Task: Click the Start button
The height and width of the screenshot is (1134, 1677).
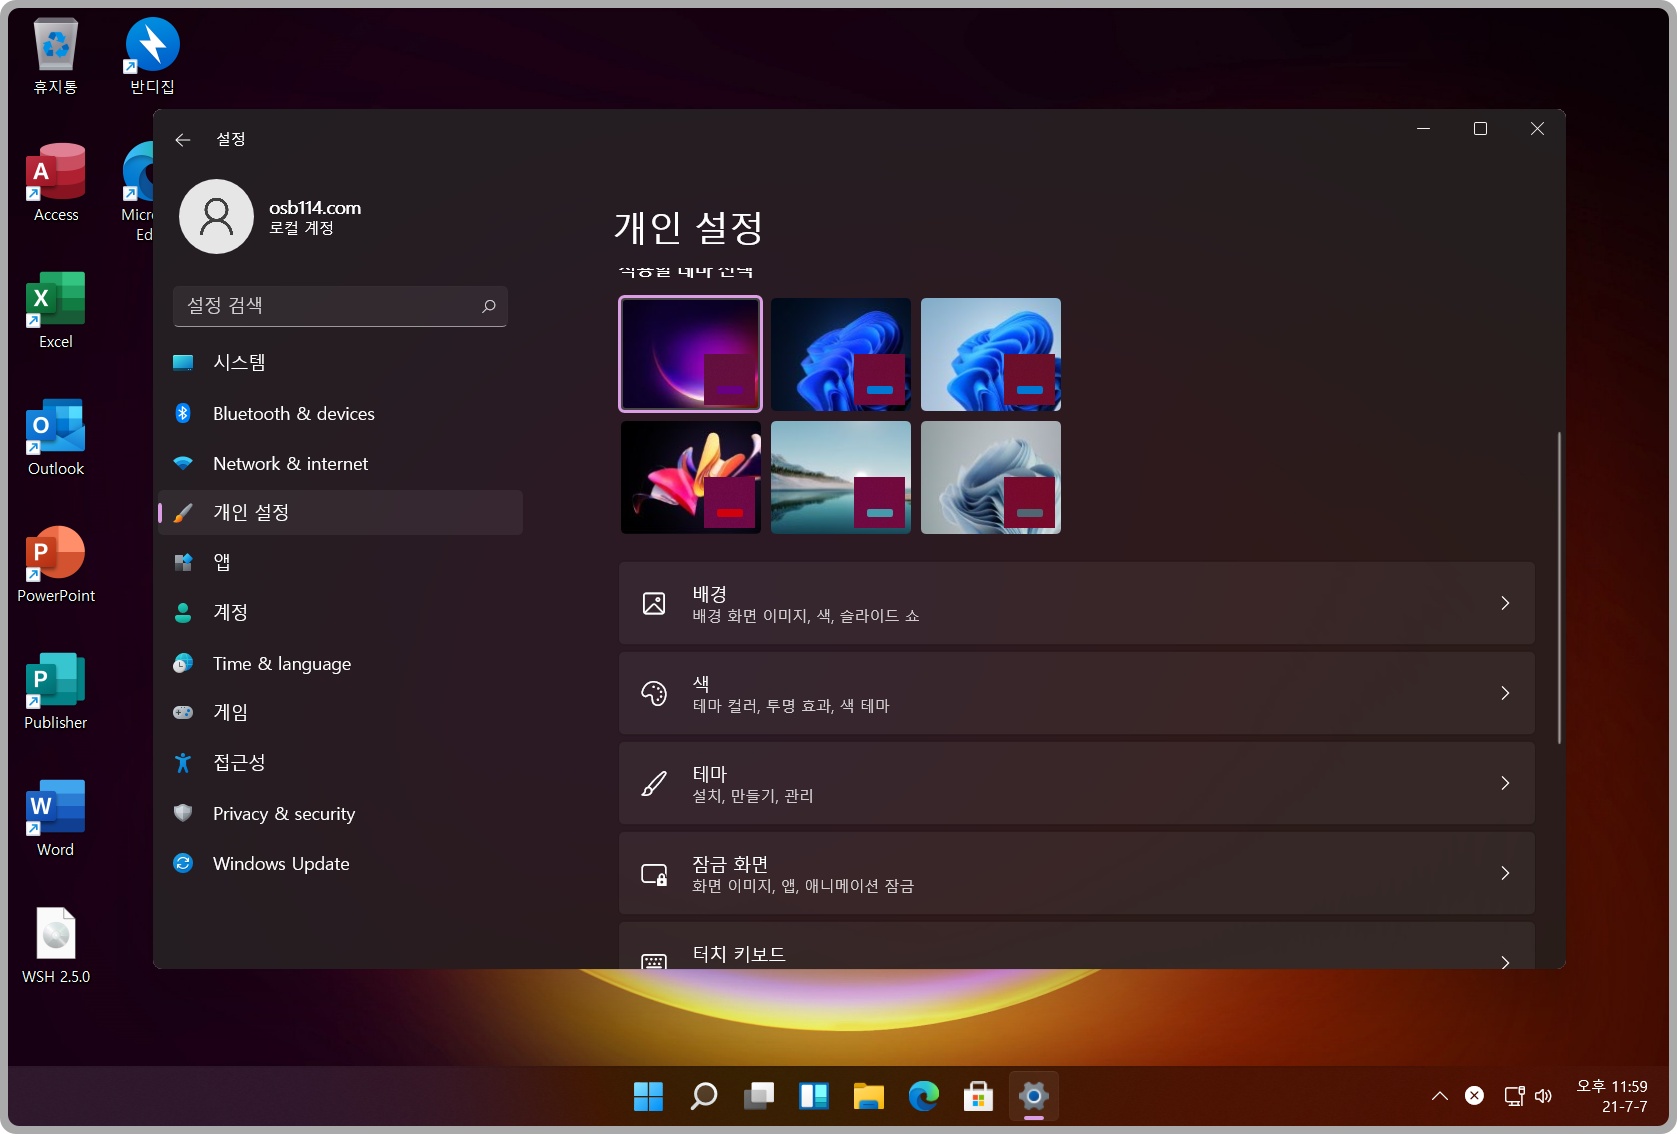Action: (x=648, y=1096)
